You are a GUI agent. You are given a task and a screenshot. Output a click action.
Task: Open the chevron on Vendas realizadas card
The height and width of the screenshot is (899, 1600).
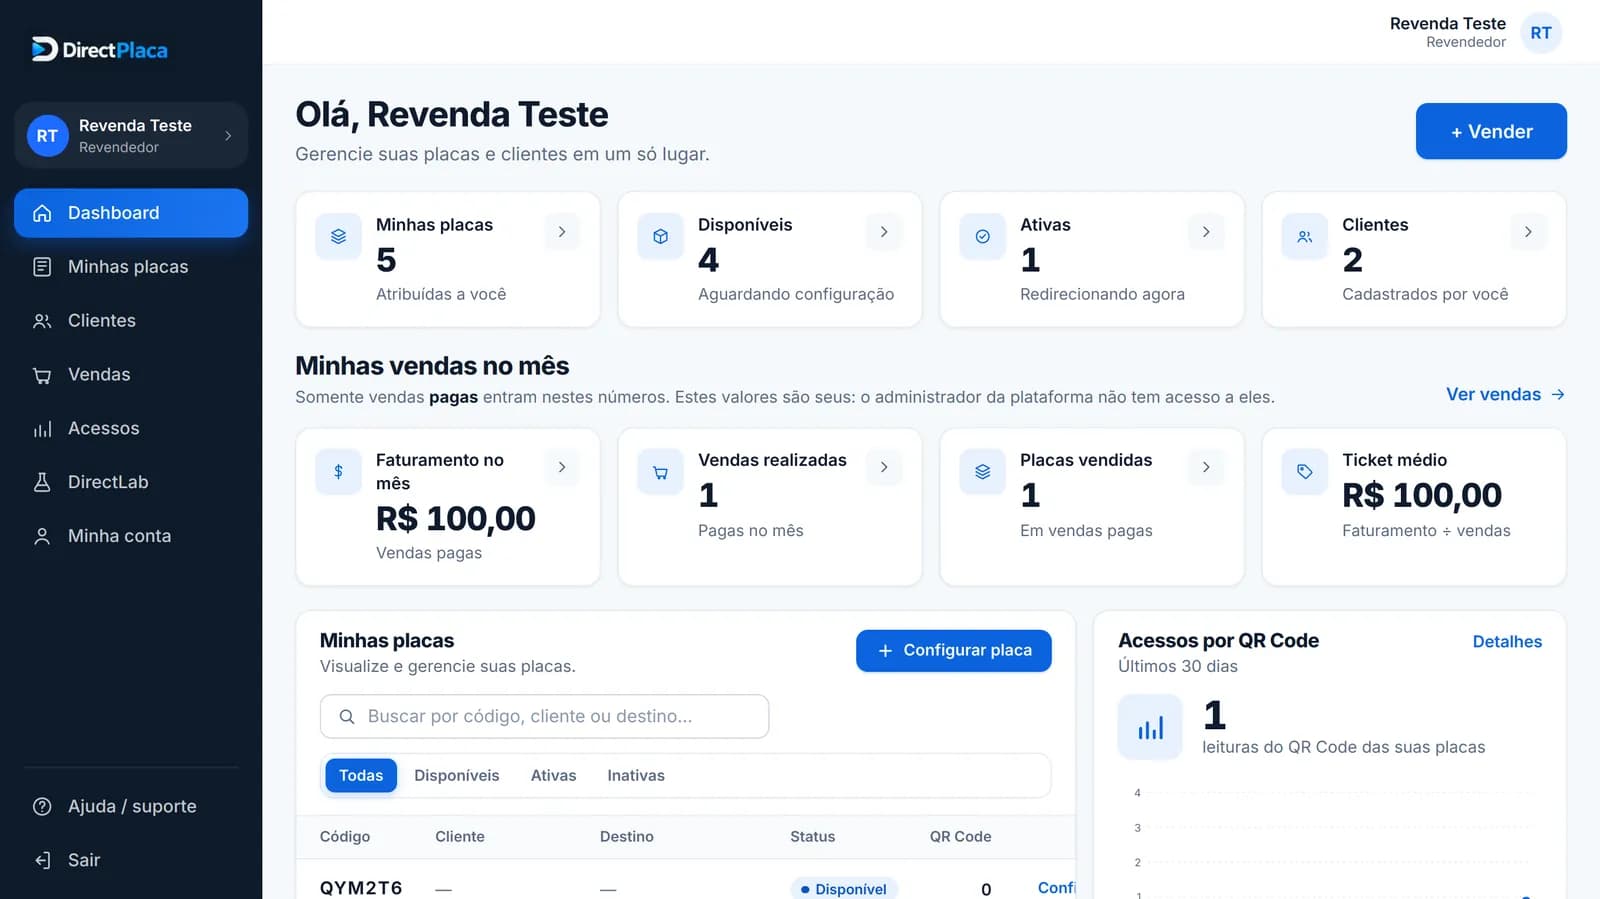[884, 467]
